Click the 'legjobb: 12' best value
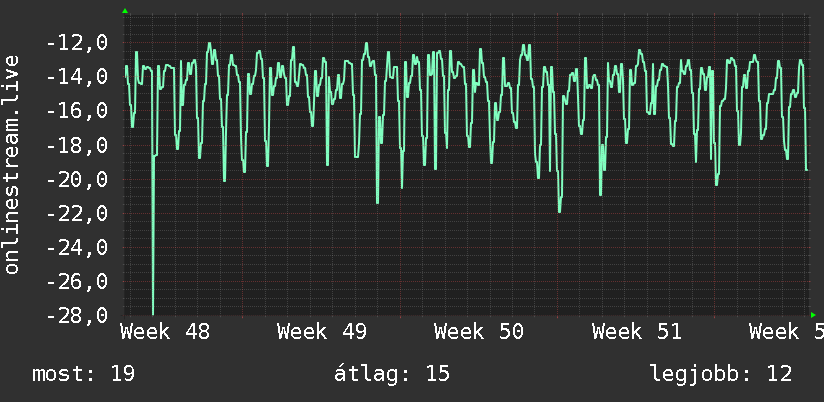The image size is (824, 402). pyautogui.click(x=721, y=374)
